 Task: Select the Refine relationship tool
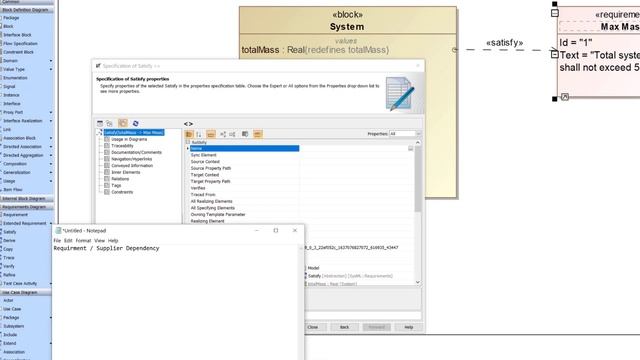(x=9, y=275)
